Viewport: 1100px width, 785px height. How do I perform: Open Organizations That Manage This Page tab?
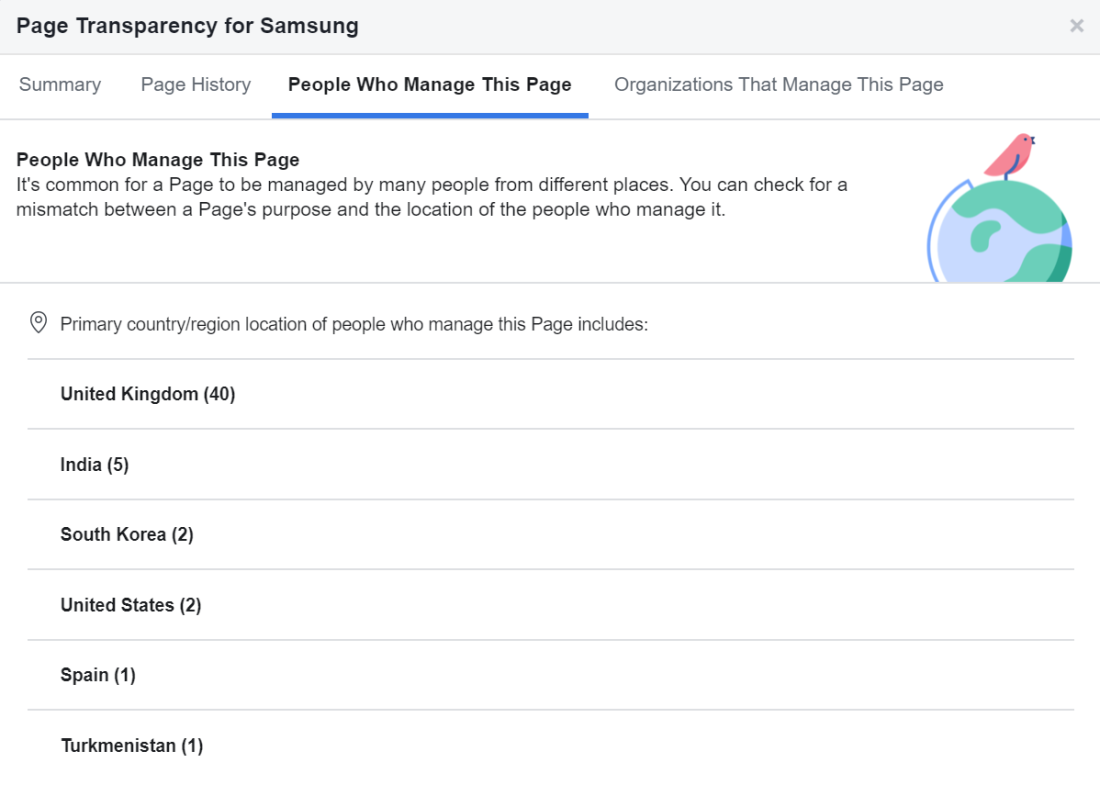(x=779, y=85)
